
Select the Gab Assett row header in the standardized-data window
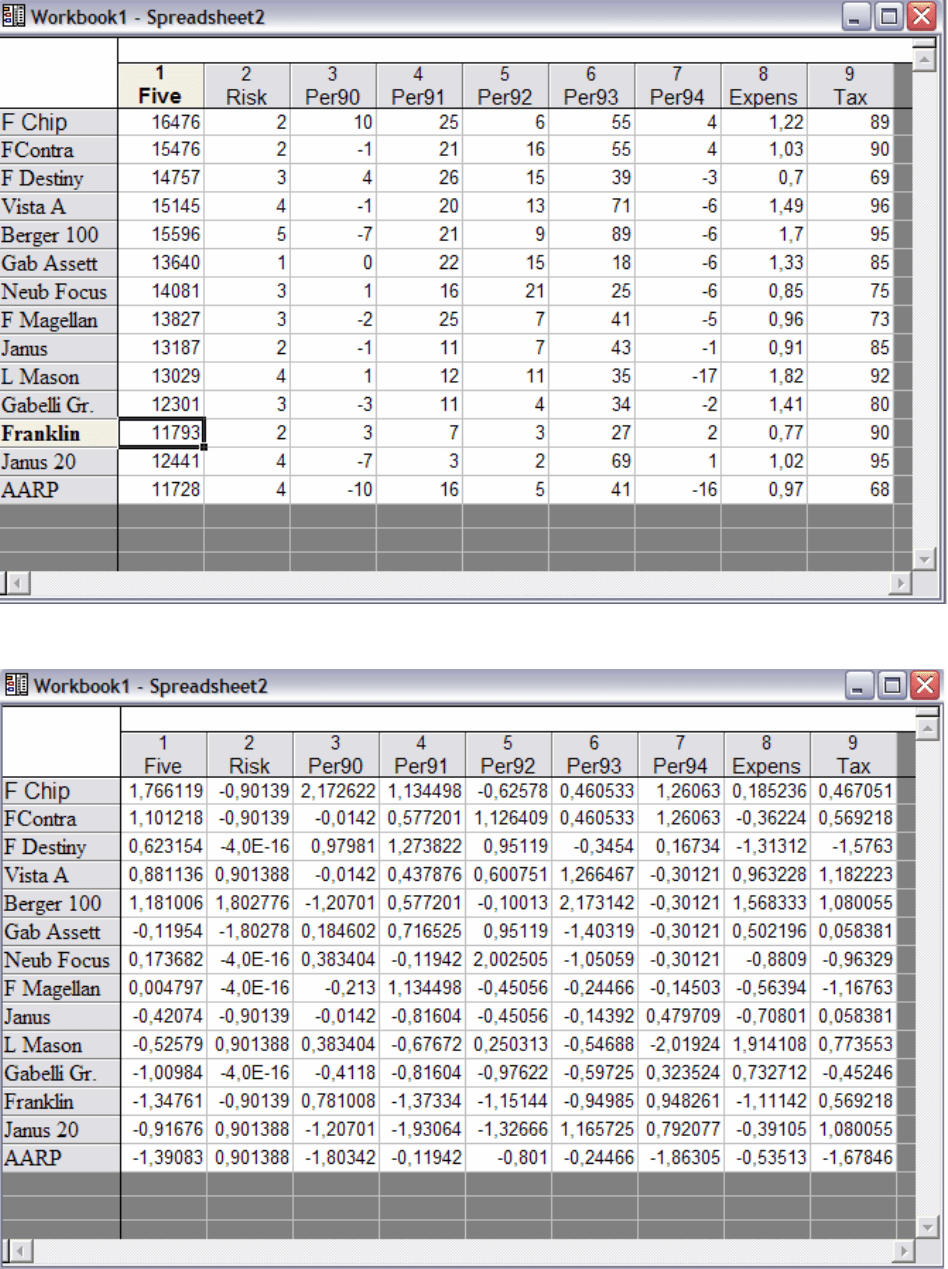point(61,931)
